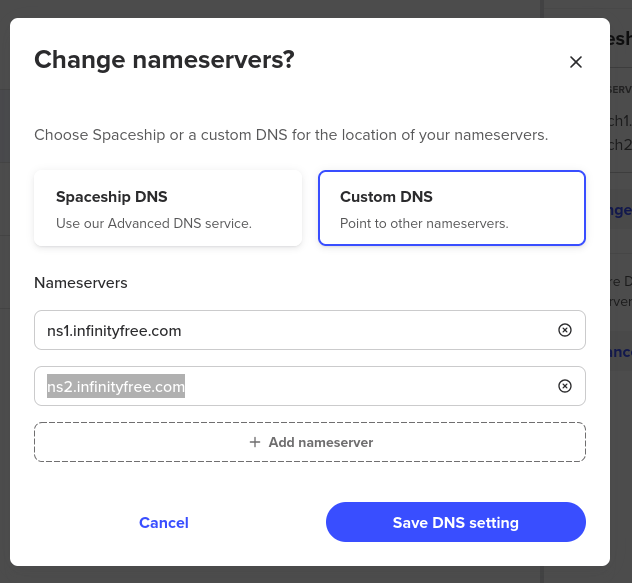Viewport: 632px width, 583px height.
Task: Click "Use our Advanced DNS service." subtitle
Action: coord(154,223)
